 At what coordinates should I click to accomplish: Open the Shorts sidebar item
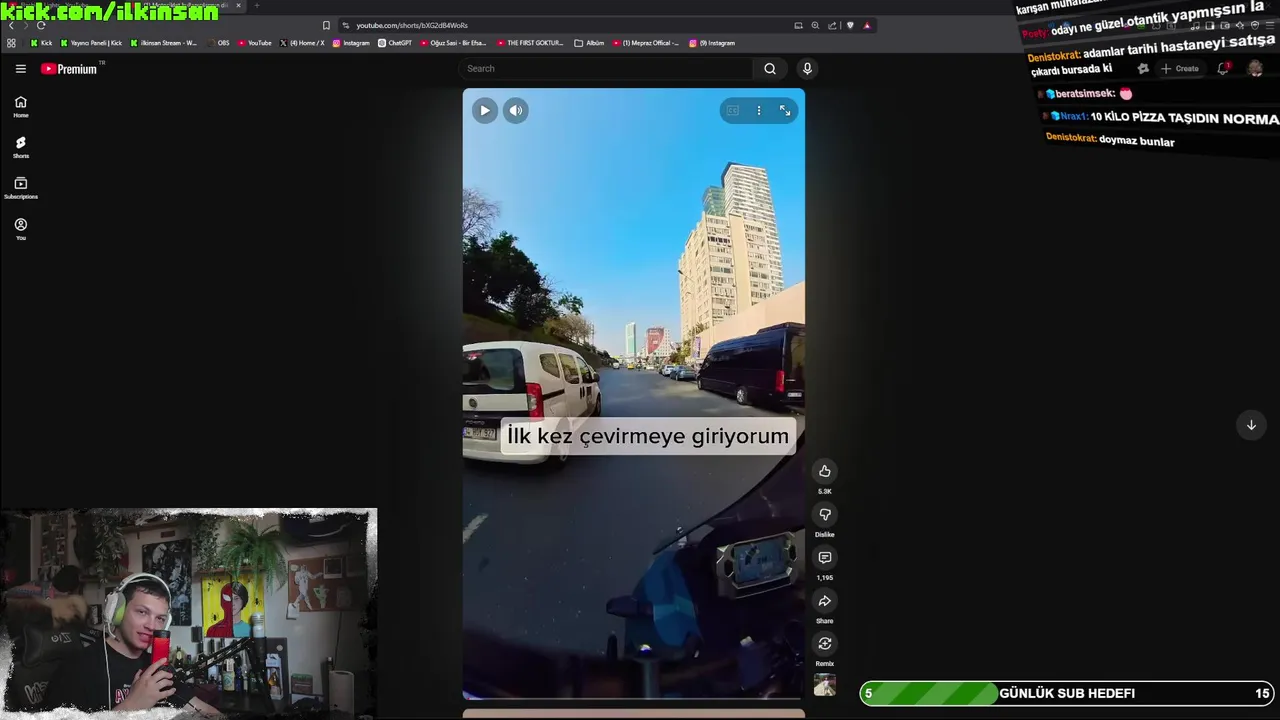20,147
